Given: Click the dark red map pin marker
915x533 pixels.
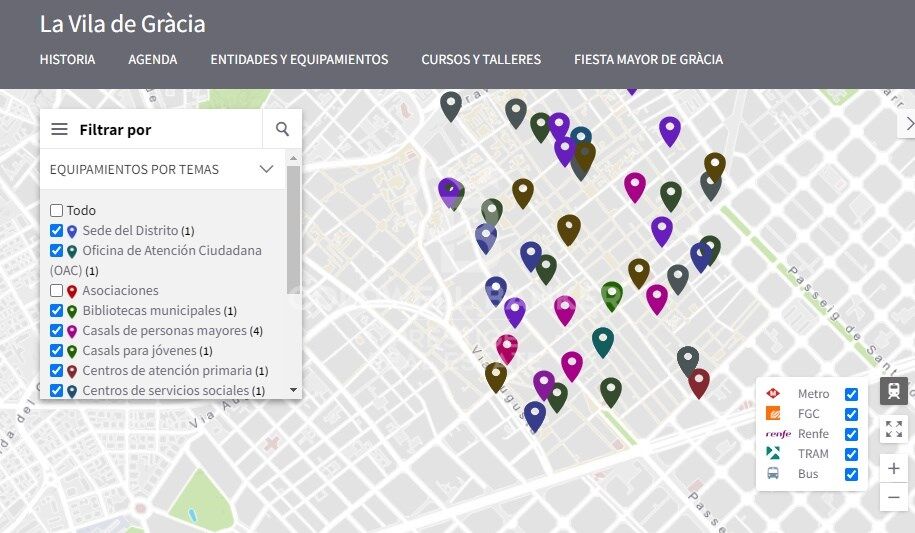Looking at the screenshot, I should 699,381.
